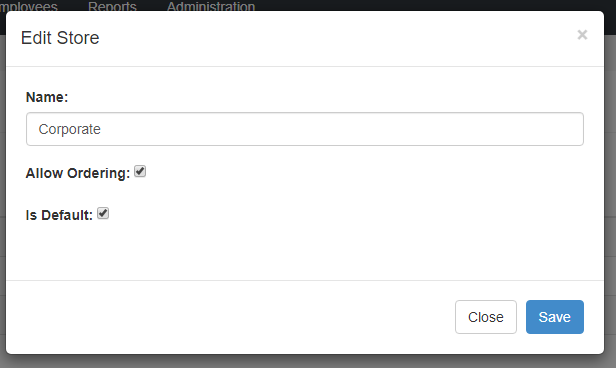Uncheck the Allow Ordering checkbox
The width and height of the screenshot is (616, 368).
[x=140, y=171]
